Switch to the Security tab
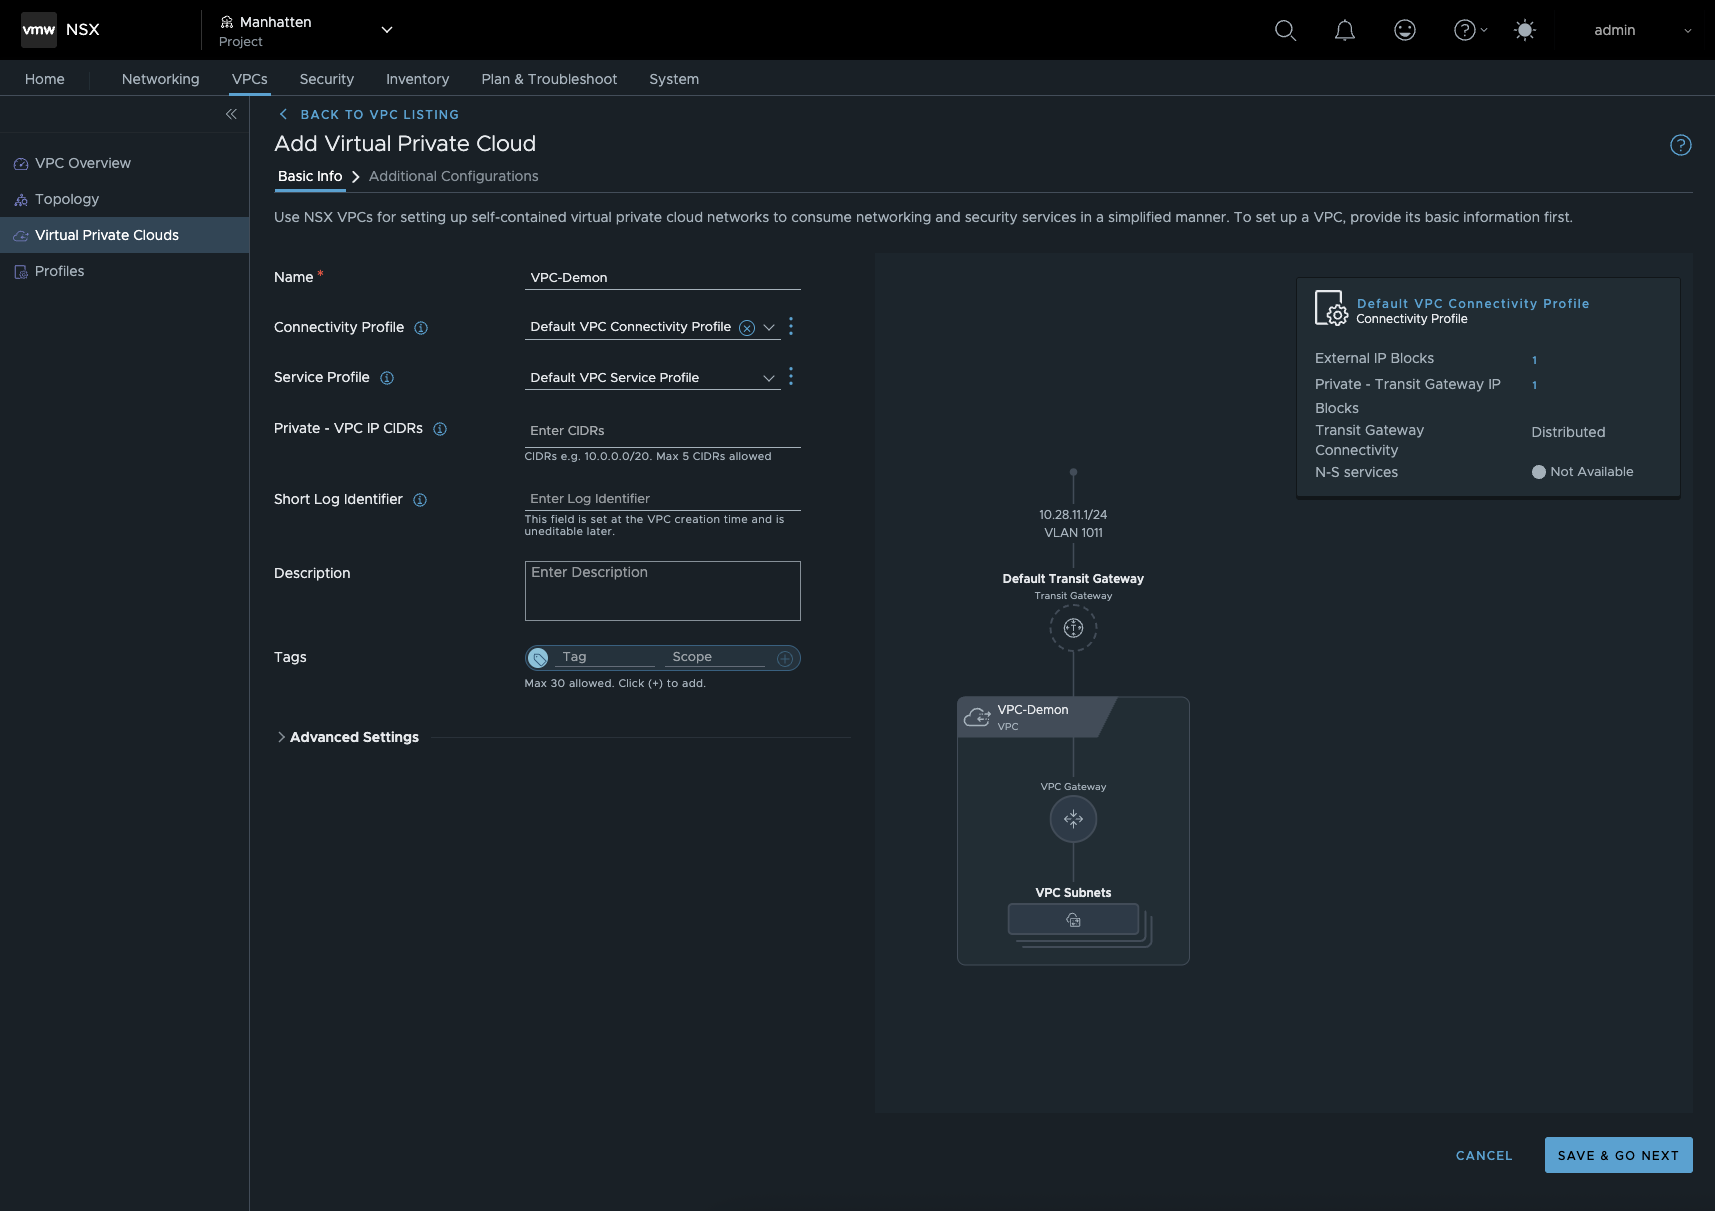1715x1211 pixels. pos(326,79)
